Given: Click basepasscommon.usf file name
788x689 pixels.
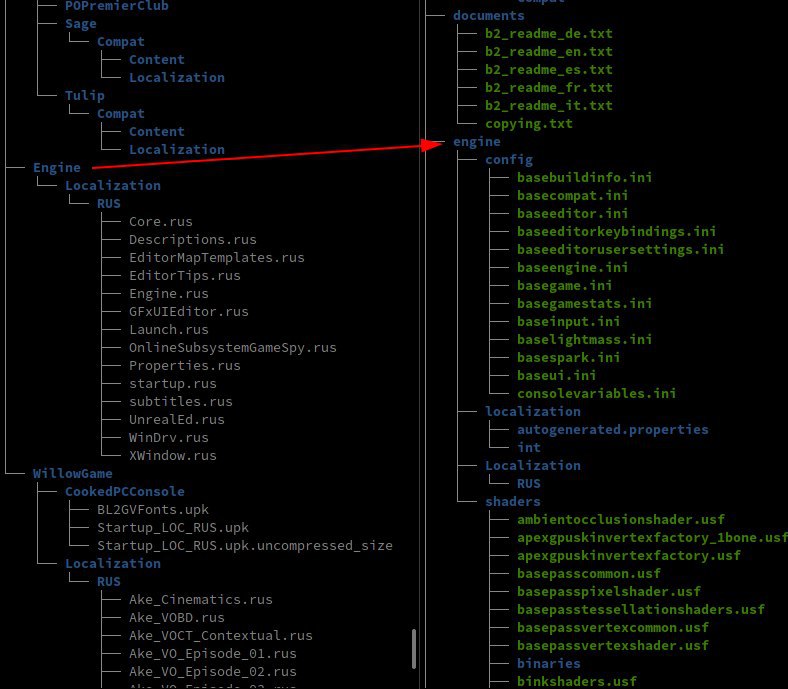Looking at the screenshot, I should (x=588, y=574).
